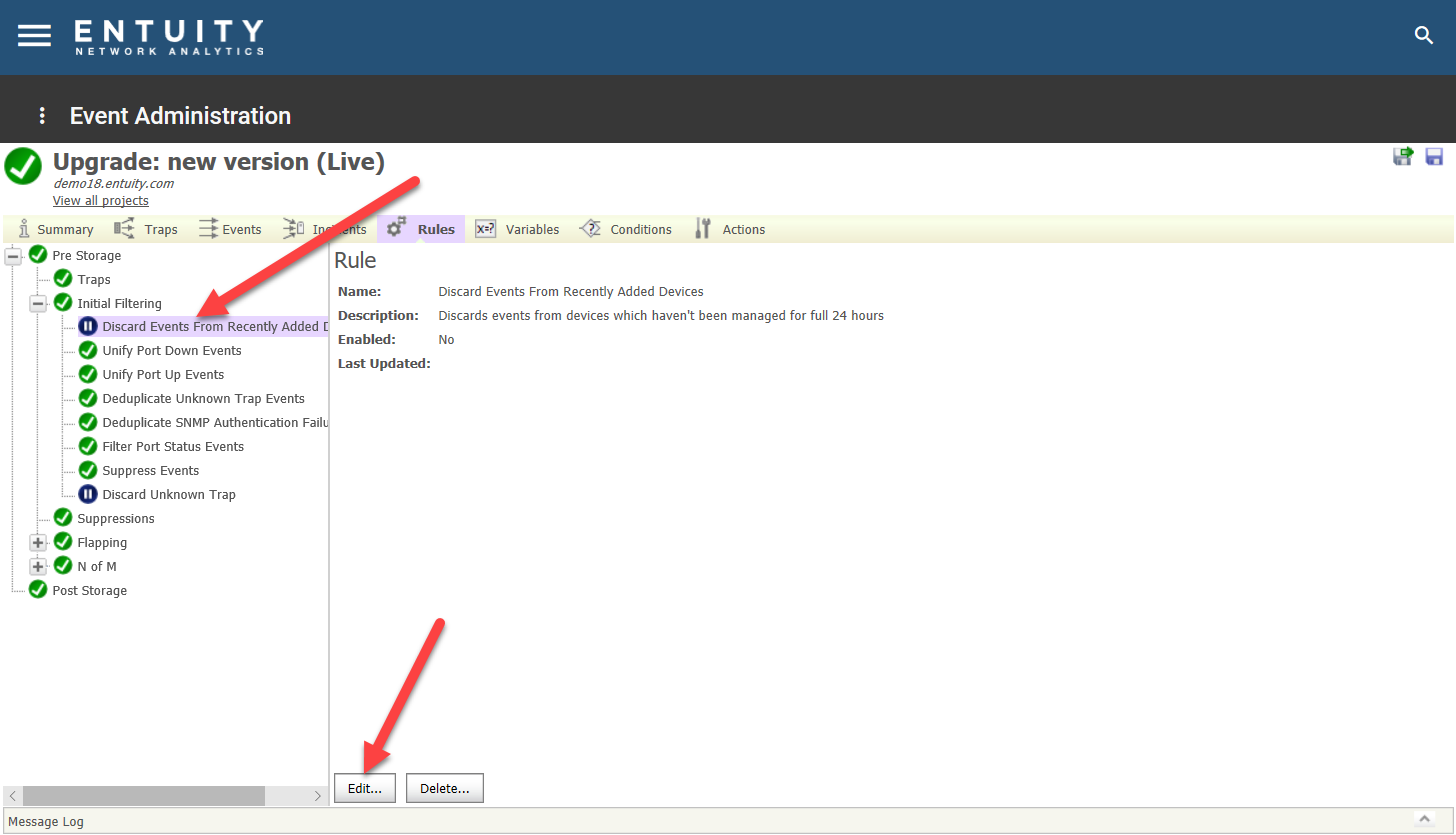Click the large green project status checkmark
Image resolution: width=1456 pixels, height=835 pixels.
pyautogui.click(x=23, y=166)
